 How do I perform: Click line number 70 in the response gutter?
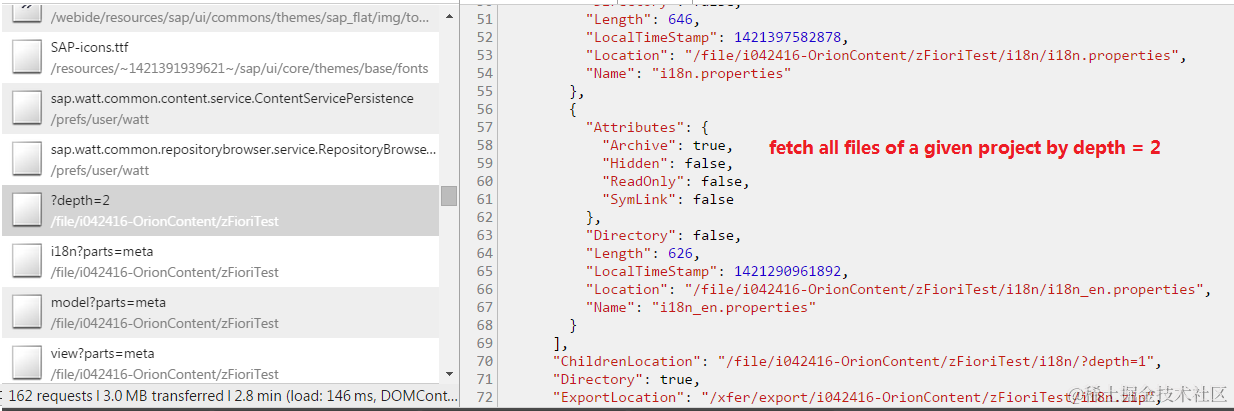point(485,361)
